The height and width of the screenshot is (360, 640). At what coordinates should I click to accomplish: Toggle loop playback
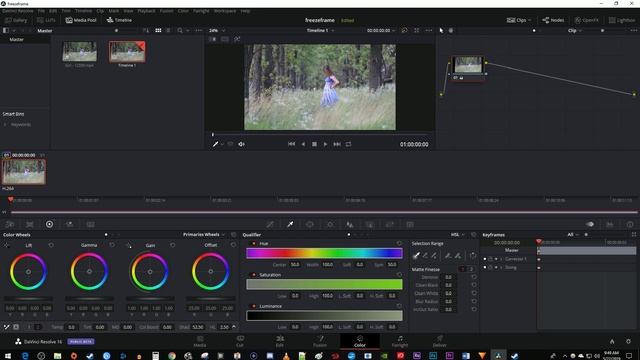(348, 144)
